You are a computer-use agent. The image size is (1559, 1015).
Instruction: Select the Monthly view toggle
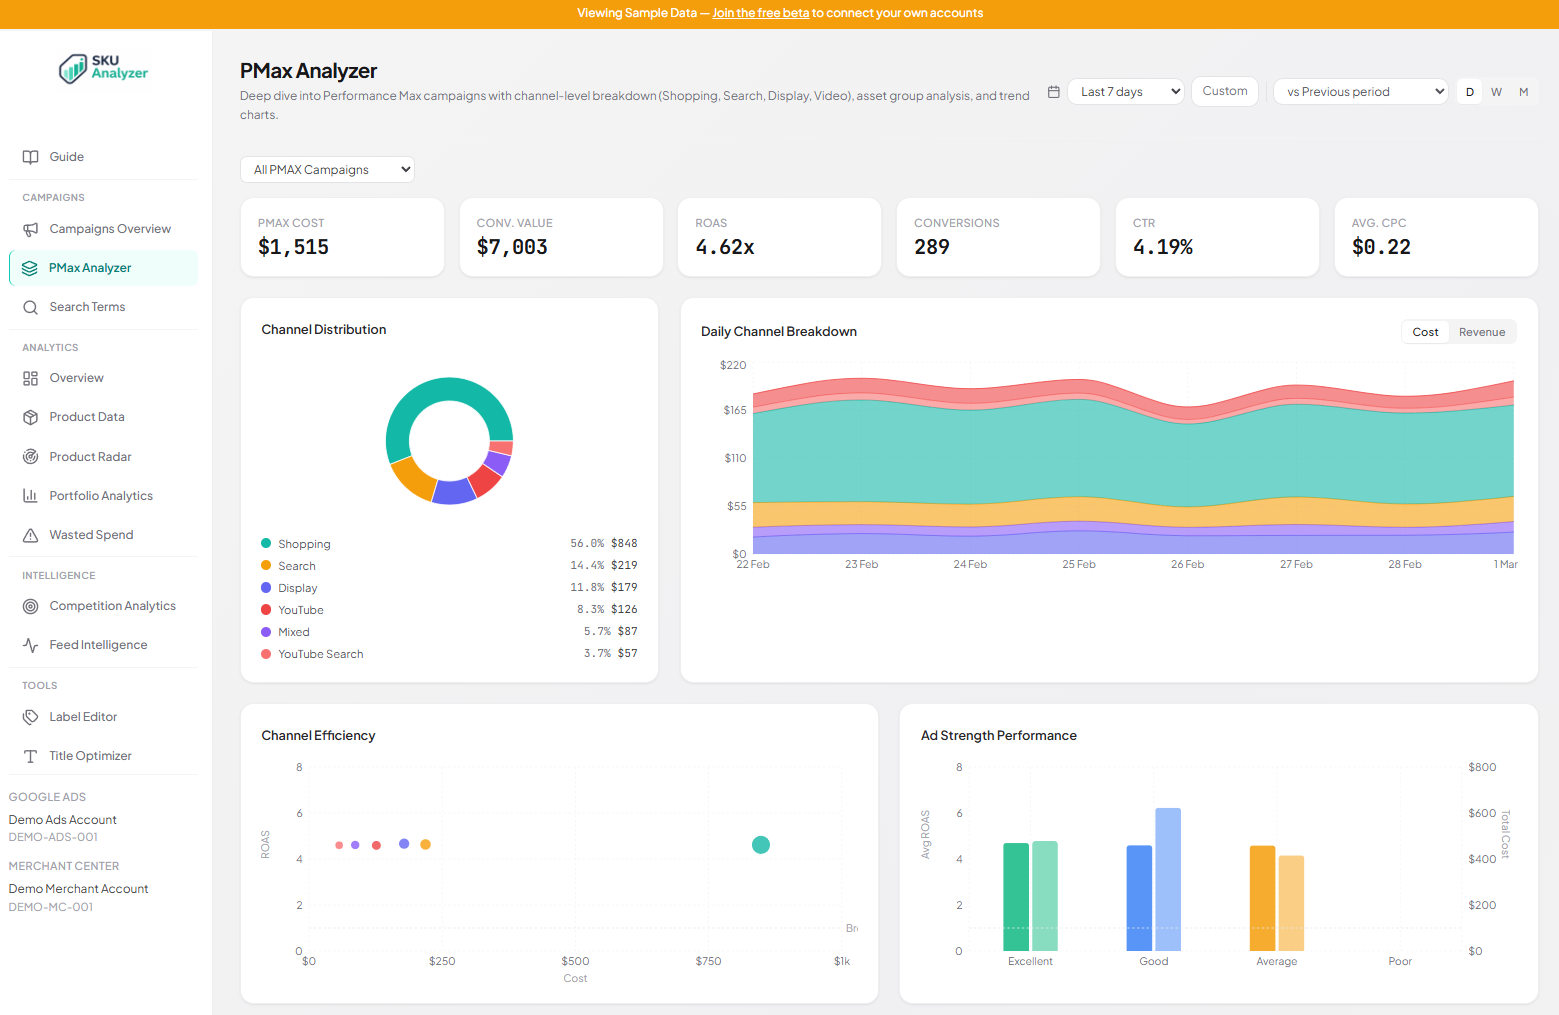(x=1523, y=91)
